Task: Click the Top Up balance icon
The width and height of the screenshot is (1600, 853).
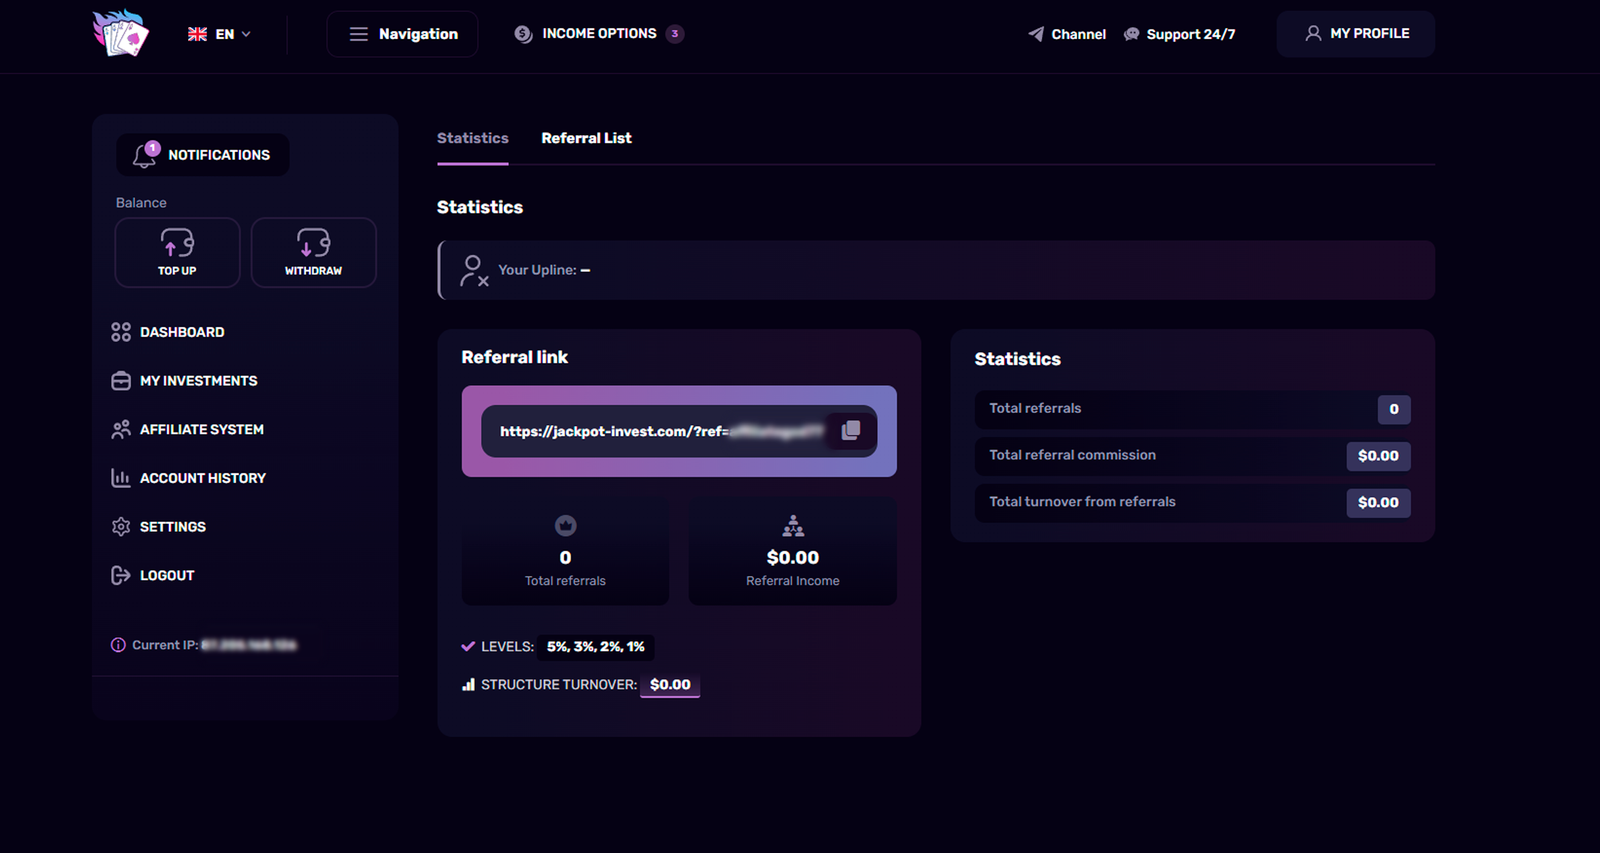Action: (x=177, y=243)
